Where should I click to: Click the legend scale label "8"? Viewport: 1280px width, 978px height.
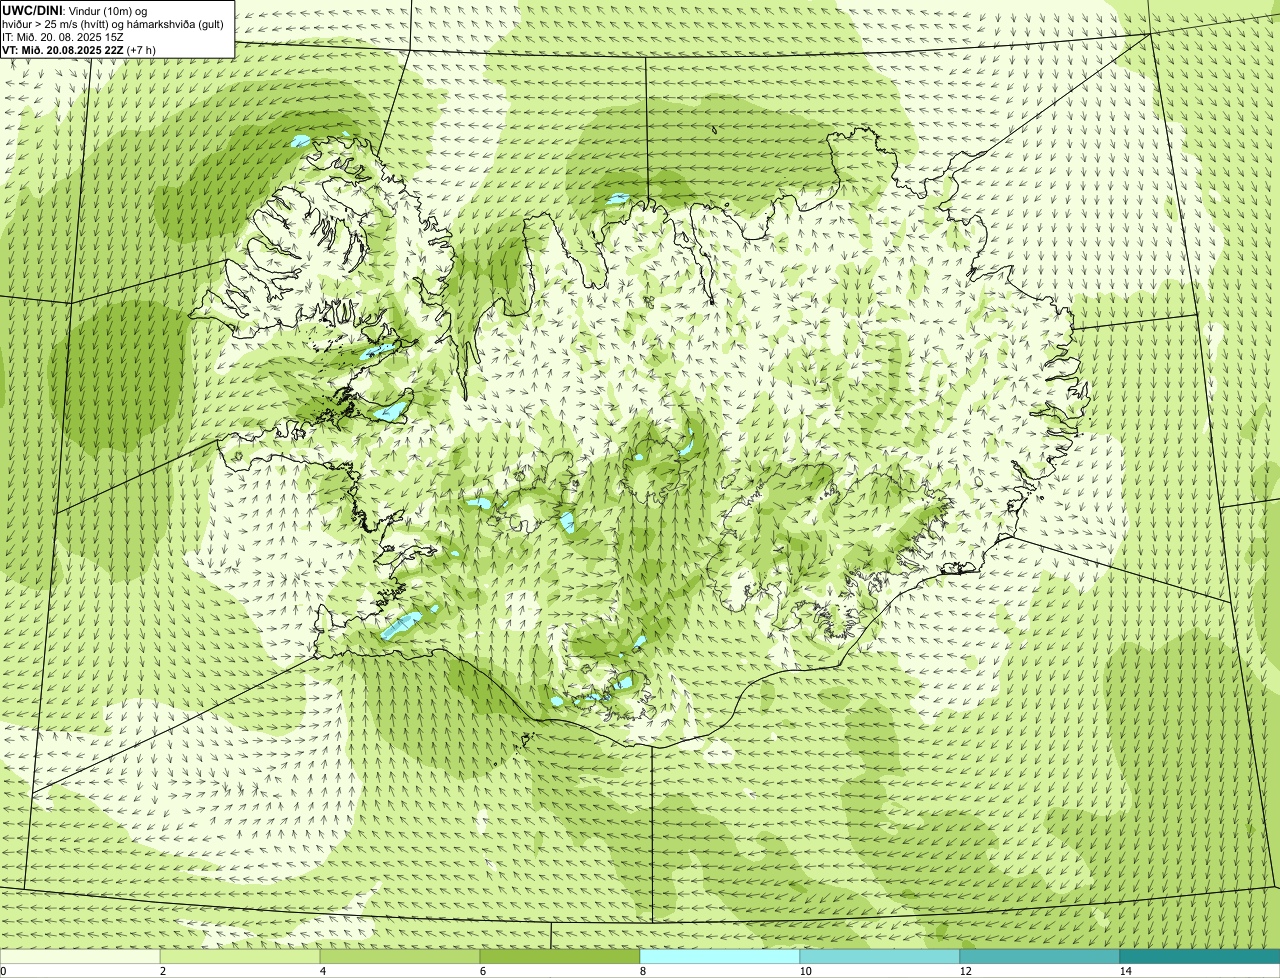click(x=642, y=971)
